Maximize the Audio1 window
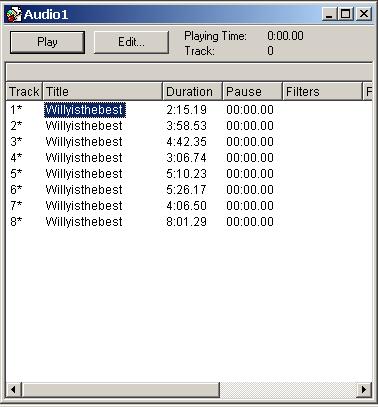 tap(345, 14)
